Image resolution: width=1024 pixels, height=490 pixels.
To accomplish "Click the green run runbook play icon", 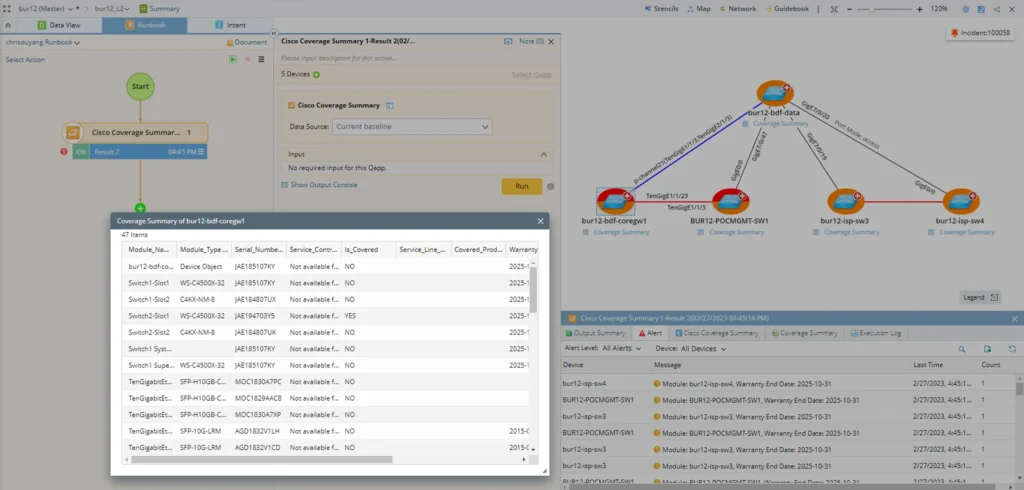I will point(232,59).
